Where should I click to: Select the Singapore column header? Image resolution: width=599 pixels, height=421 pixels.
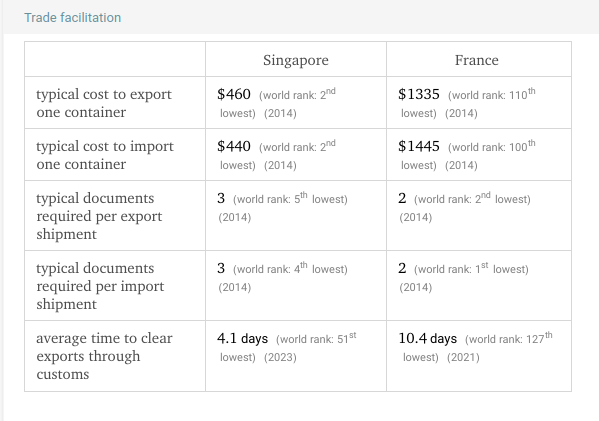(296, 60)
